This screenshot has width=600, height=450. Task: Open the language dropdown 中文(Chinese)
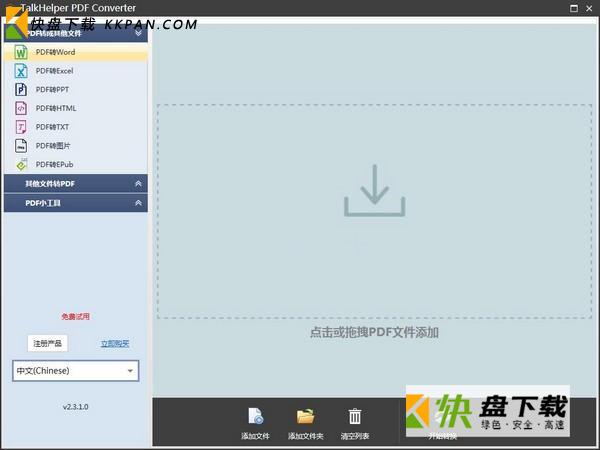point(76,370)
